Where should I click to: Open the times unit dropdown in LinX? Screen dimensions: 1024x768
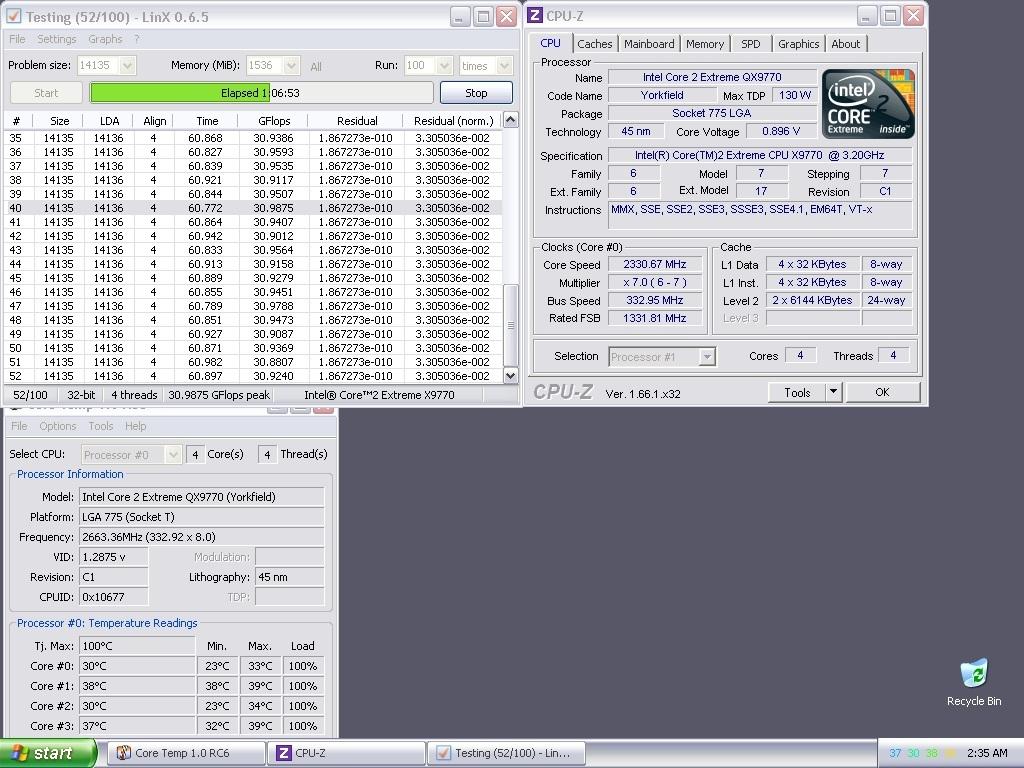pyautogui.click(x=504, y=65)
